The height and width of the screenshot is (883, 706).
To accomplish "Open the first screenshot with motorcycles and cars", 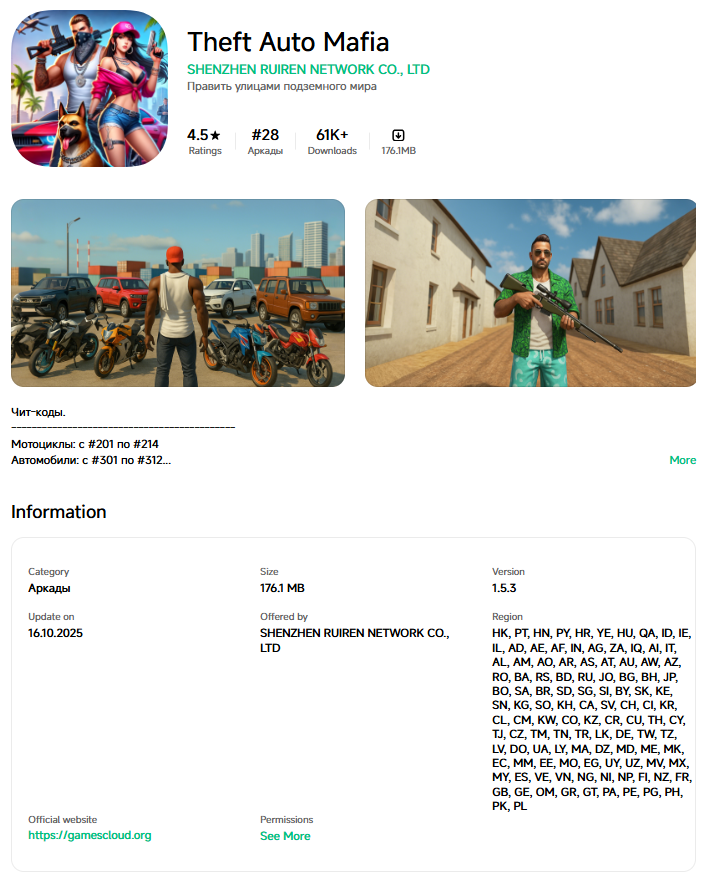I will click(178, 293).
